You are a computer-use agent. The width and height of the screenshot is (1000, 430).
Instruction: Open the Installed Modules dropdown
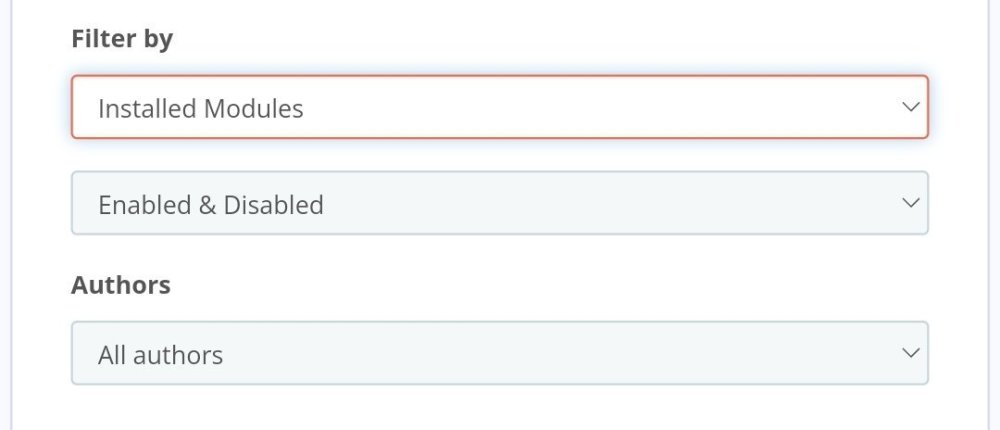point(499,107)
